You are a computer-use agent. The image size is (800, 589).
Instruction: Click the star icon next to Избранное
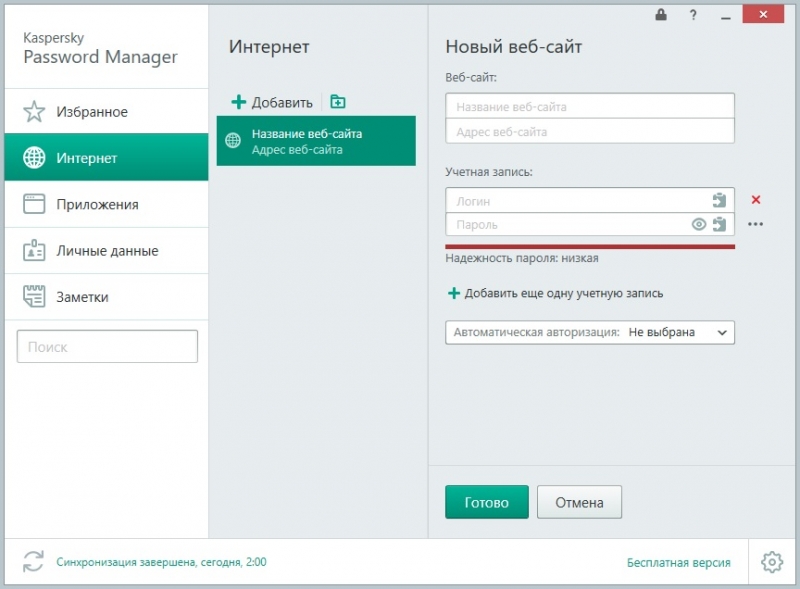pos(34,111)
